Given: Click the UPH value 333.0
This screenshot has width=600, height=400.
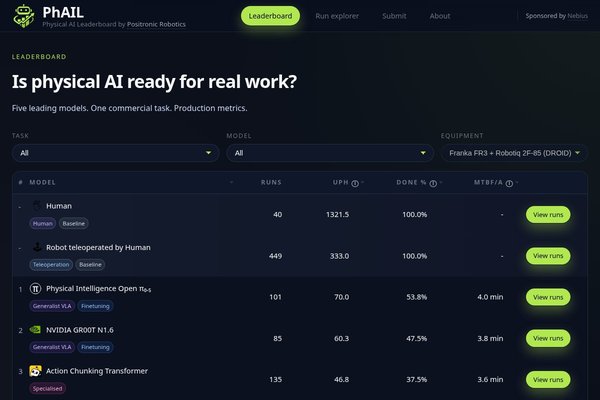Looking at the screenshot, I should (x=339, y=256).
